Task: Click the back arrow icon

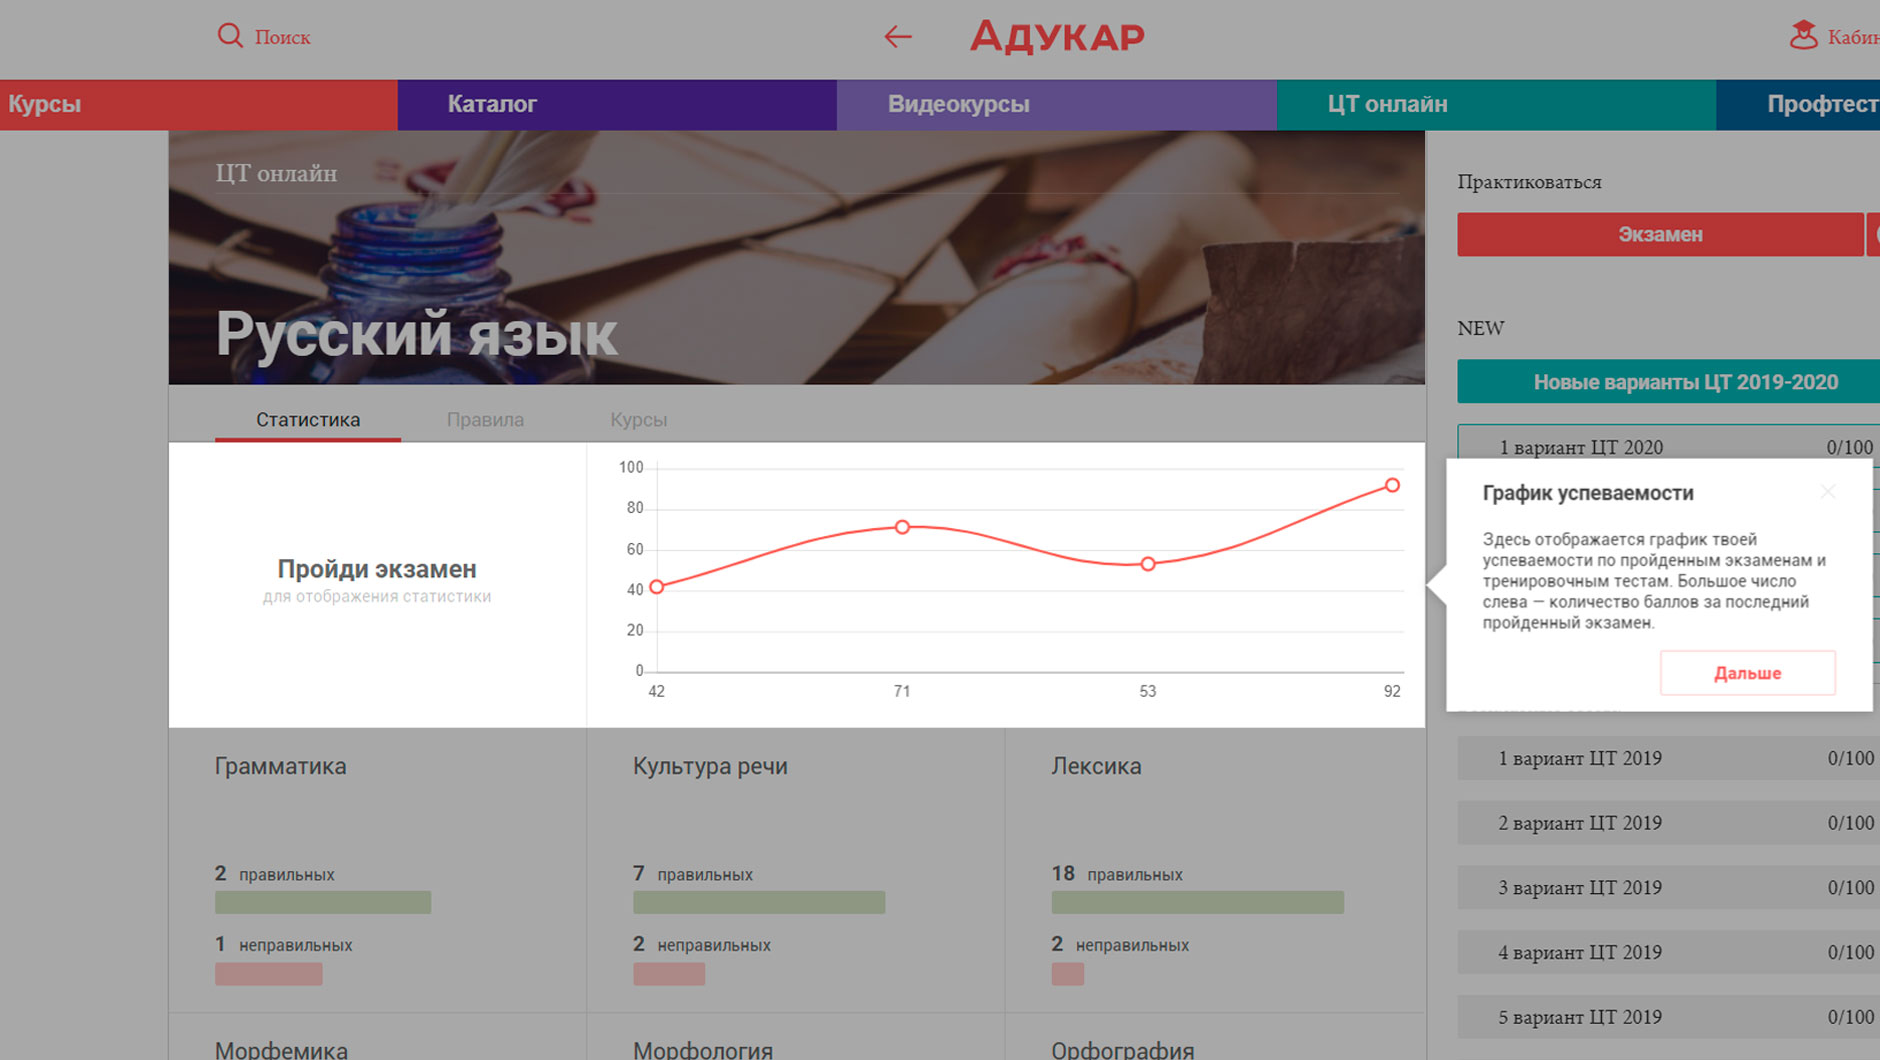Action: coord(897,37)
